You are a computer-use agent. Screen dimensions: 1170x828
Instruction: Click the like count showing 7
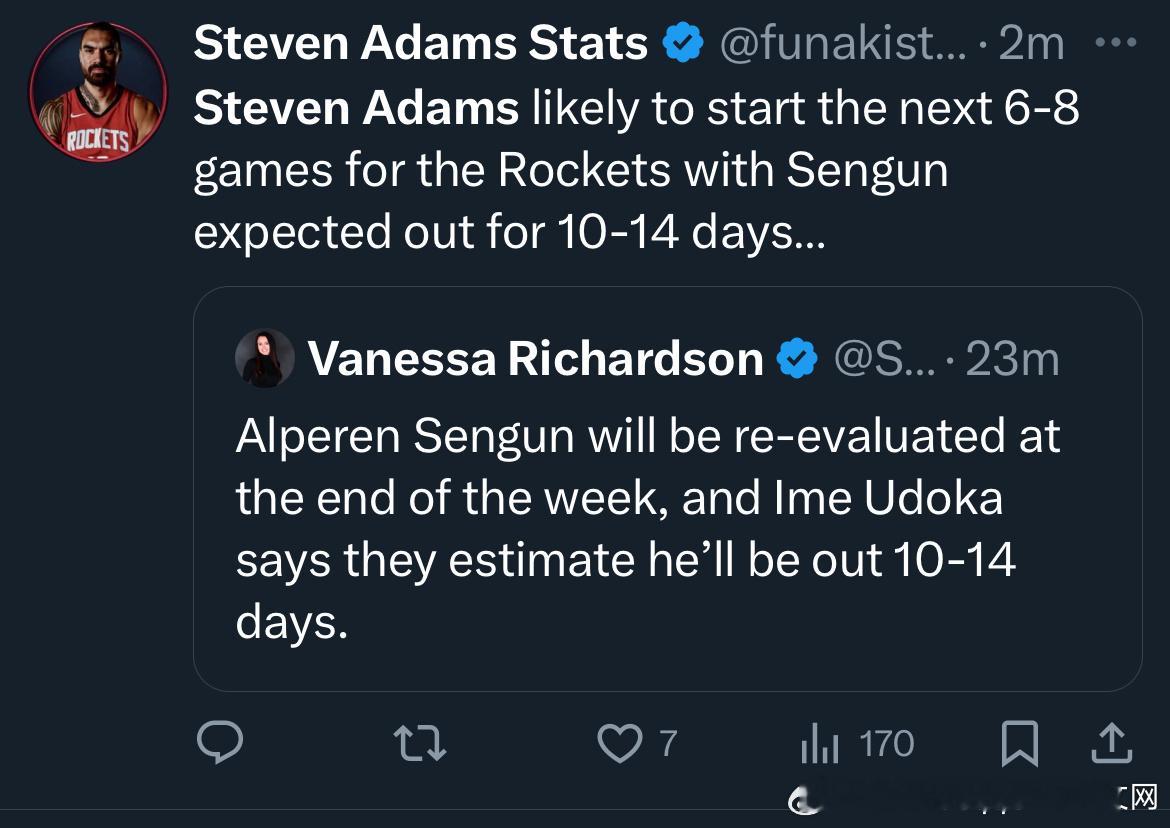coord(667,744)
